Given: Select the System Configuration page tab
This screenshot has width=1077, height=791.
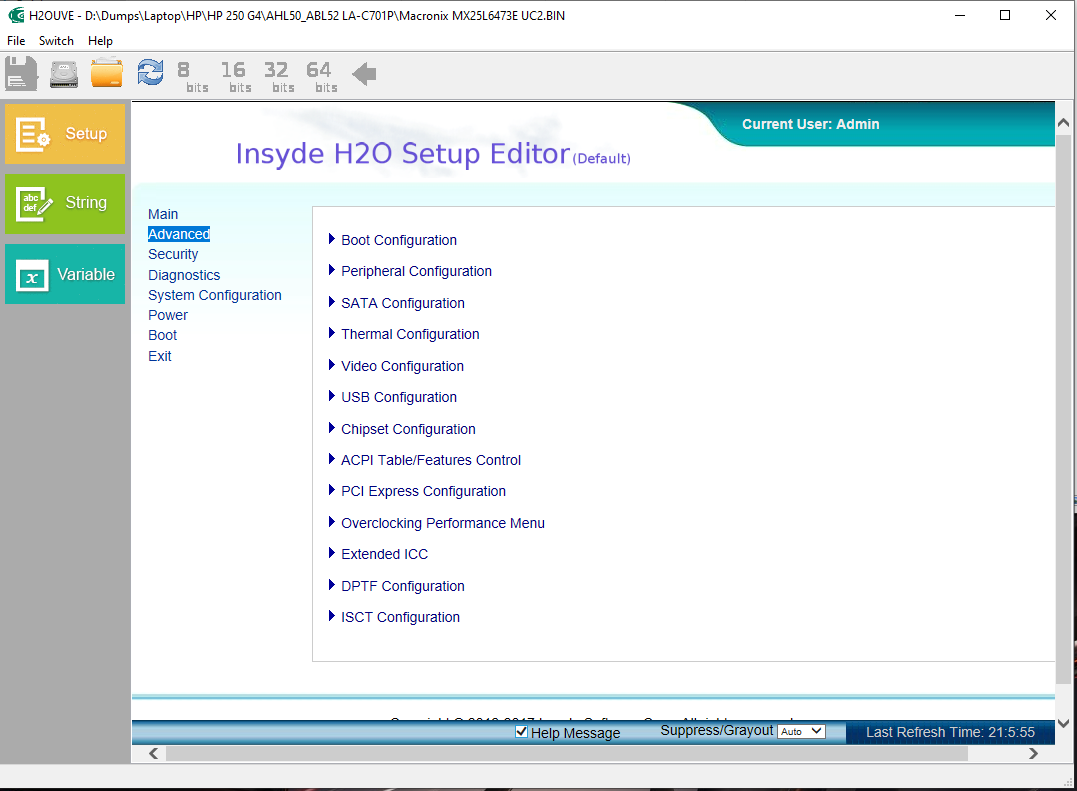Looking at the screenshot, I should (215, 295).
